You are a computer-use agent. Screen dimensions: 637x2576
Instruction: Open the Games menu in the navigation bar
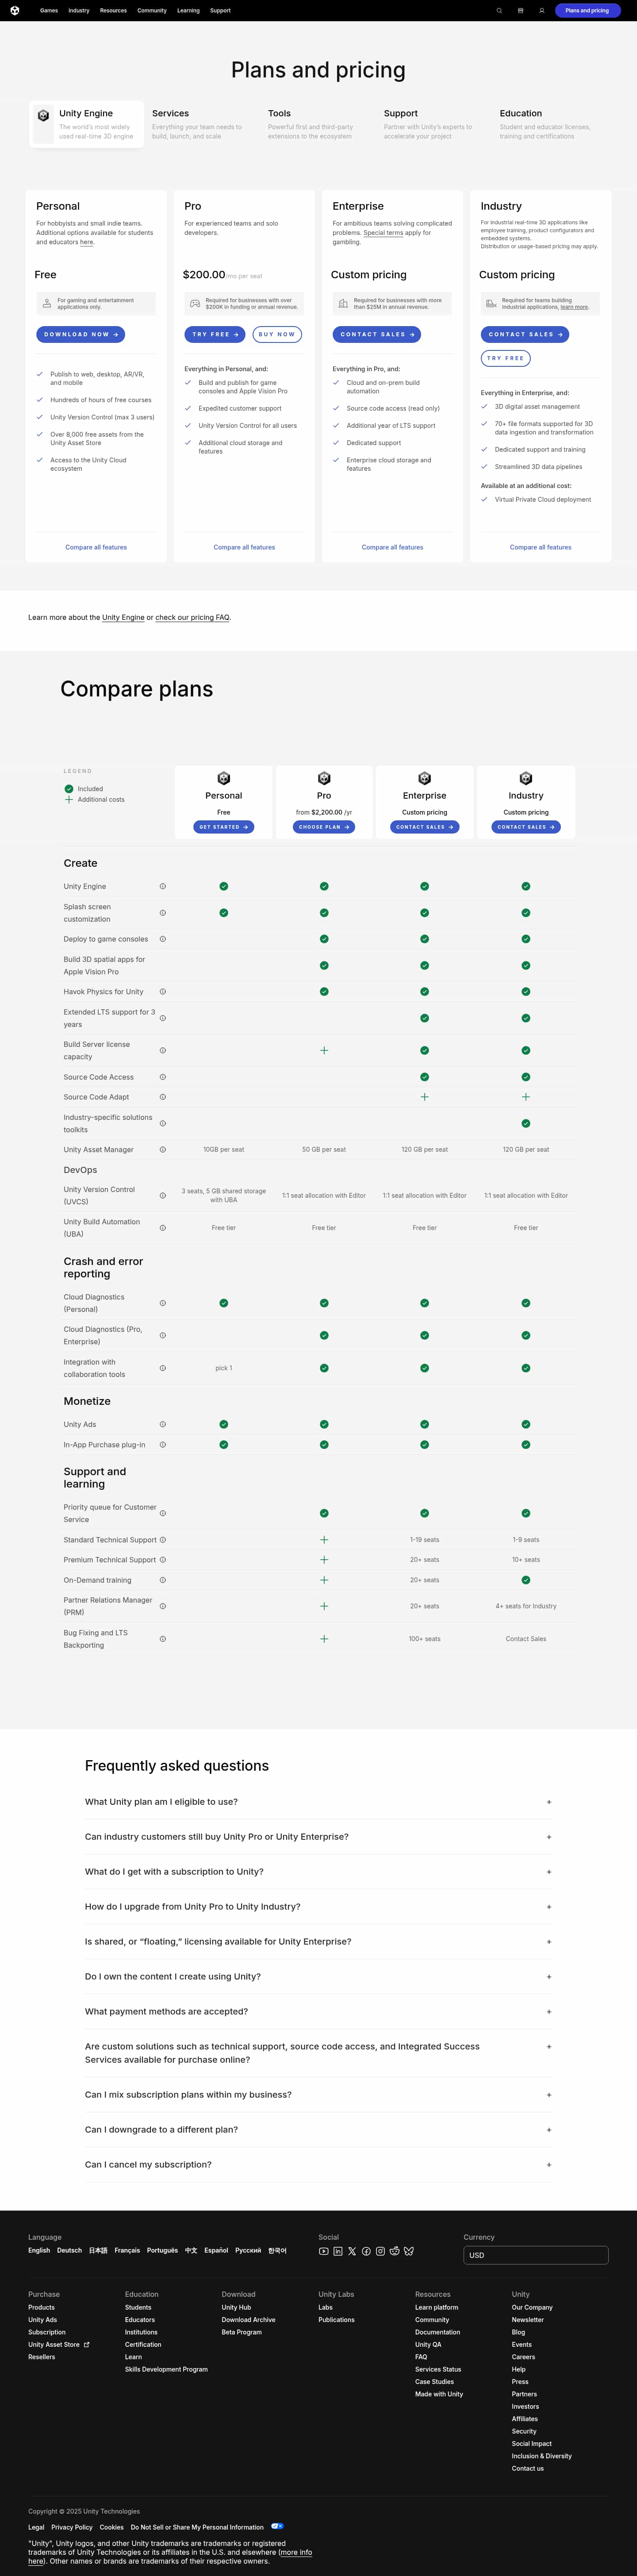(49, 11)
